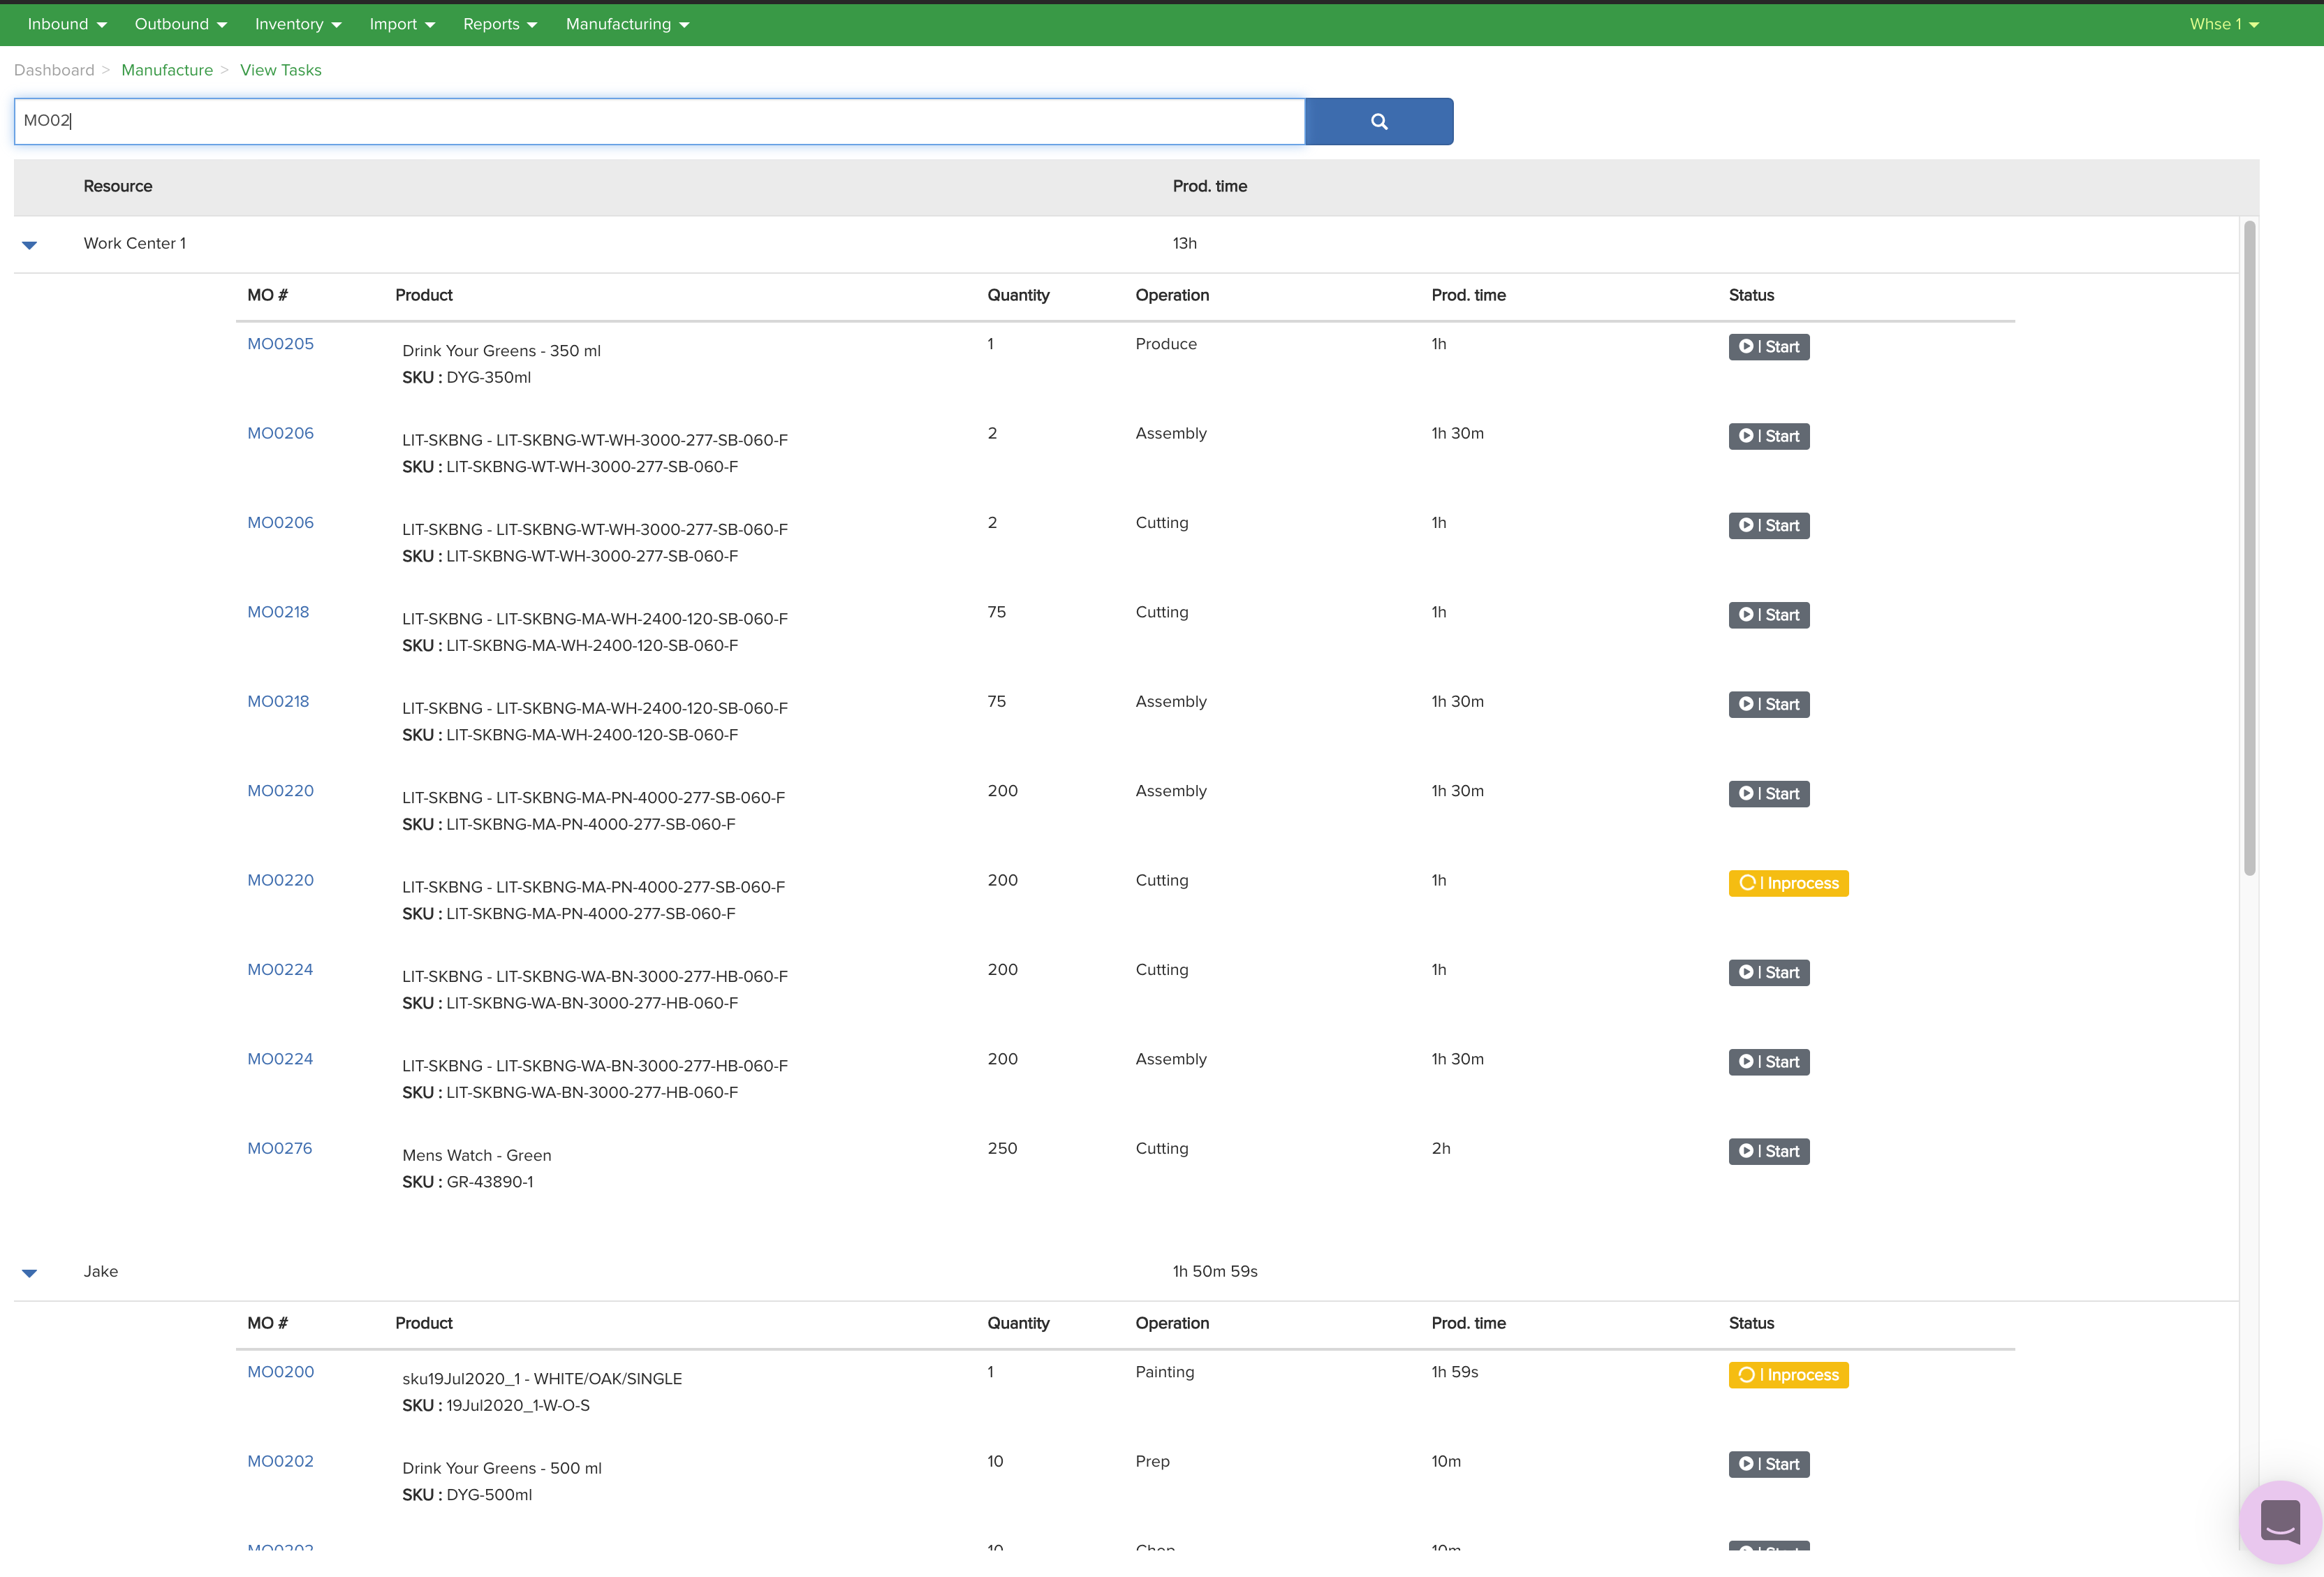Open the Whse 1 warehouse dropdown
This screenshot has width=2324, height=1577.
pos(2223,24)
